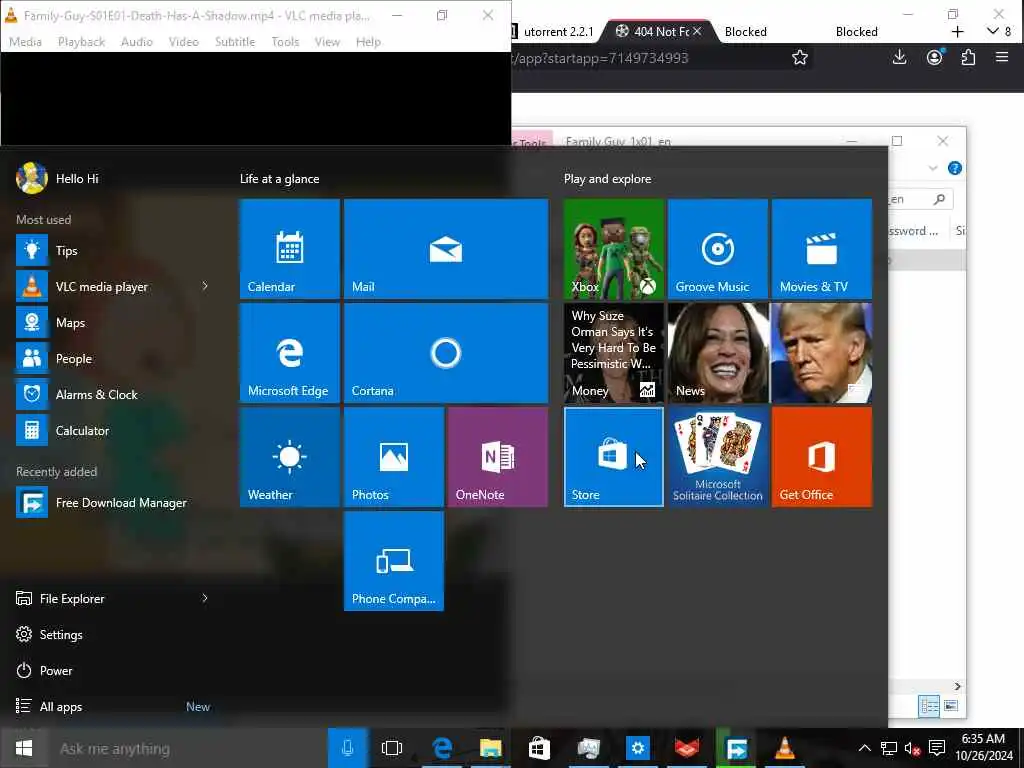Open the clock showing 6:35 AM
The image size is (1024, 768).
pos(984,747)
